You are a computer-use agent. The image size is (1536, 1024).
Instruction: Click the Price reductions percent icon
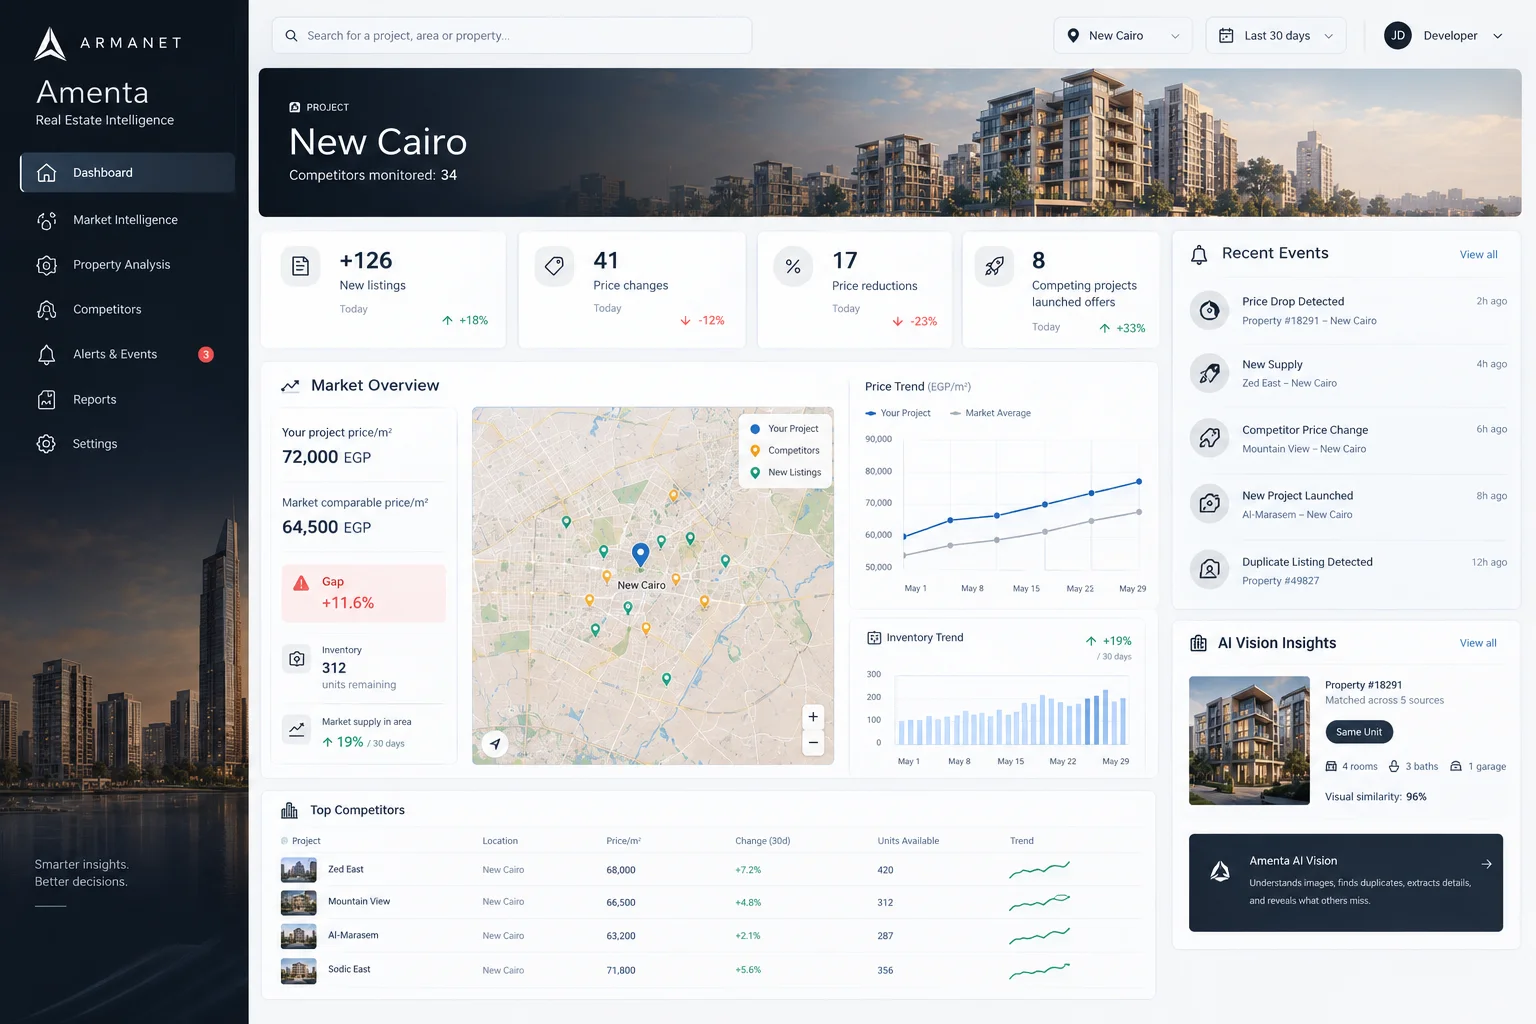point(793,266)
